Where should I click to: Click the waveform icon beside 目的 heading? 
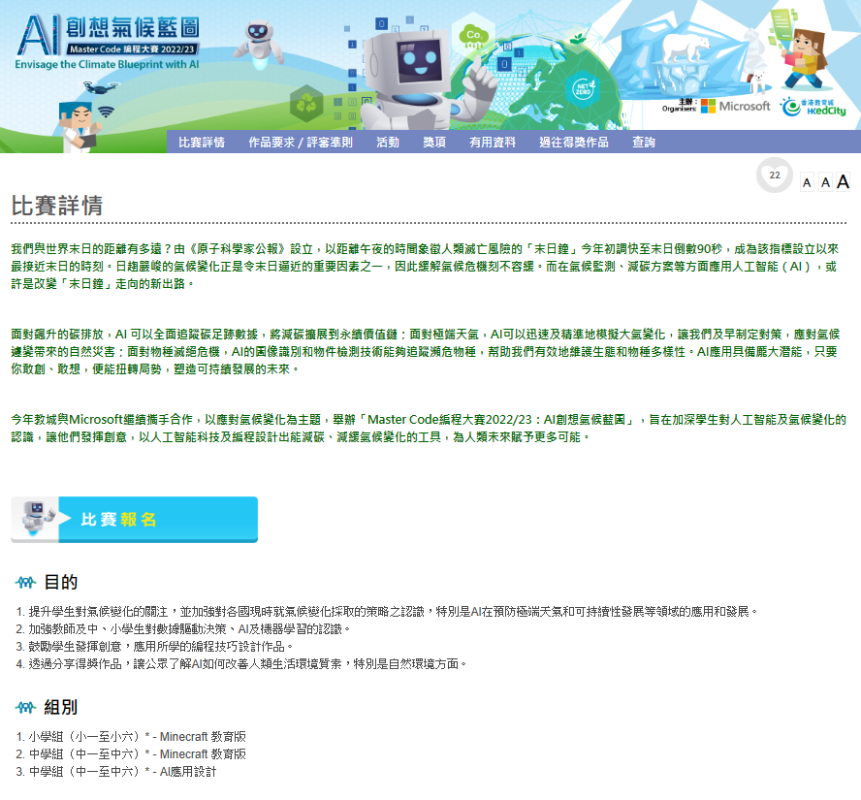[x=26, y=583]
